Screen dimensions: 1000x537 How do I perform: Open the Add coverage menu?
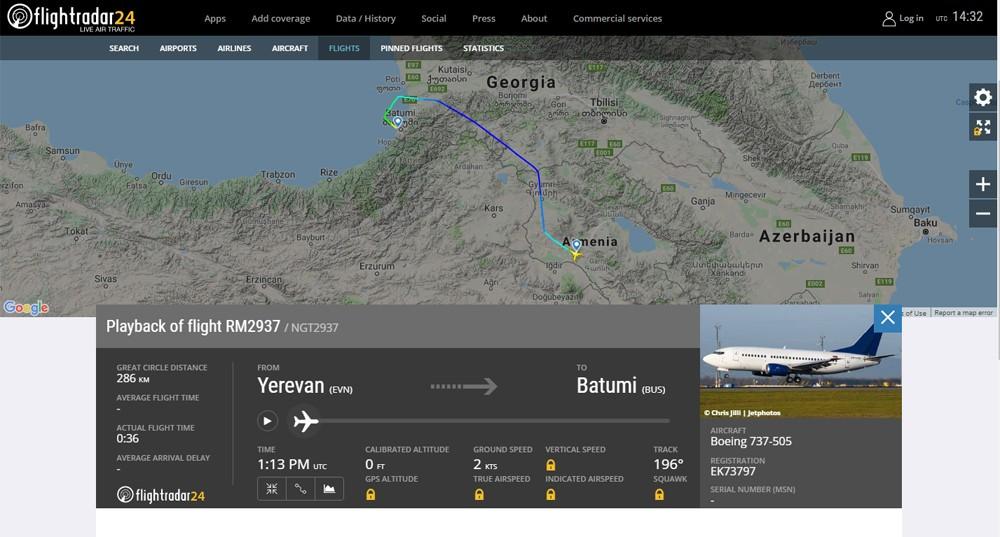(x=280, y=18)
